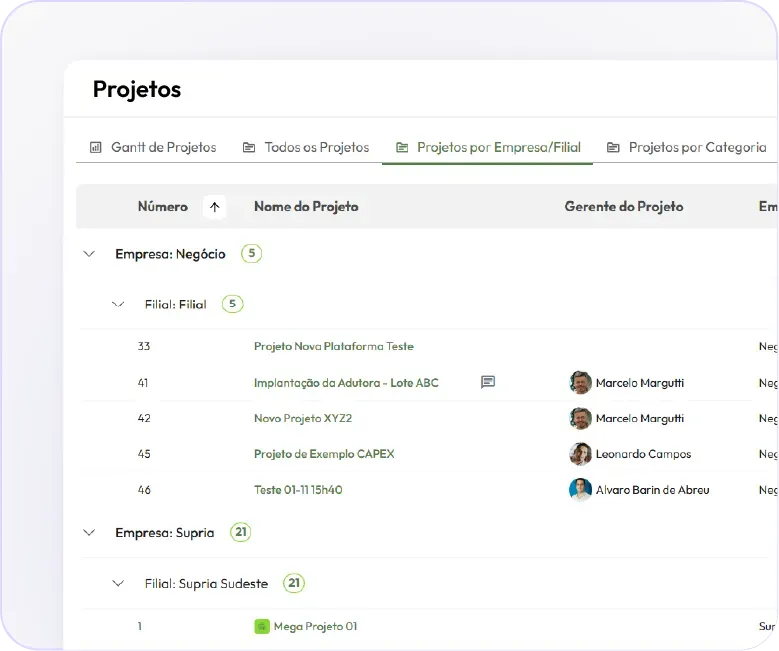Open Projeto Nova Plataforma Teste link
Image resolution: width=779 pixels, height=651 pixels.
pos(333,346)
